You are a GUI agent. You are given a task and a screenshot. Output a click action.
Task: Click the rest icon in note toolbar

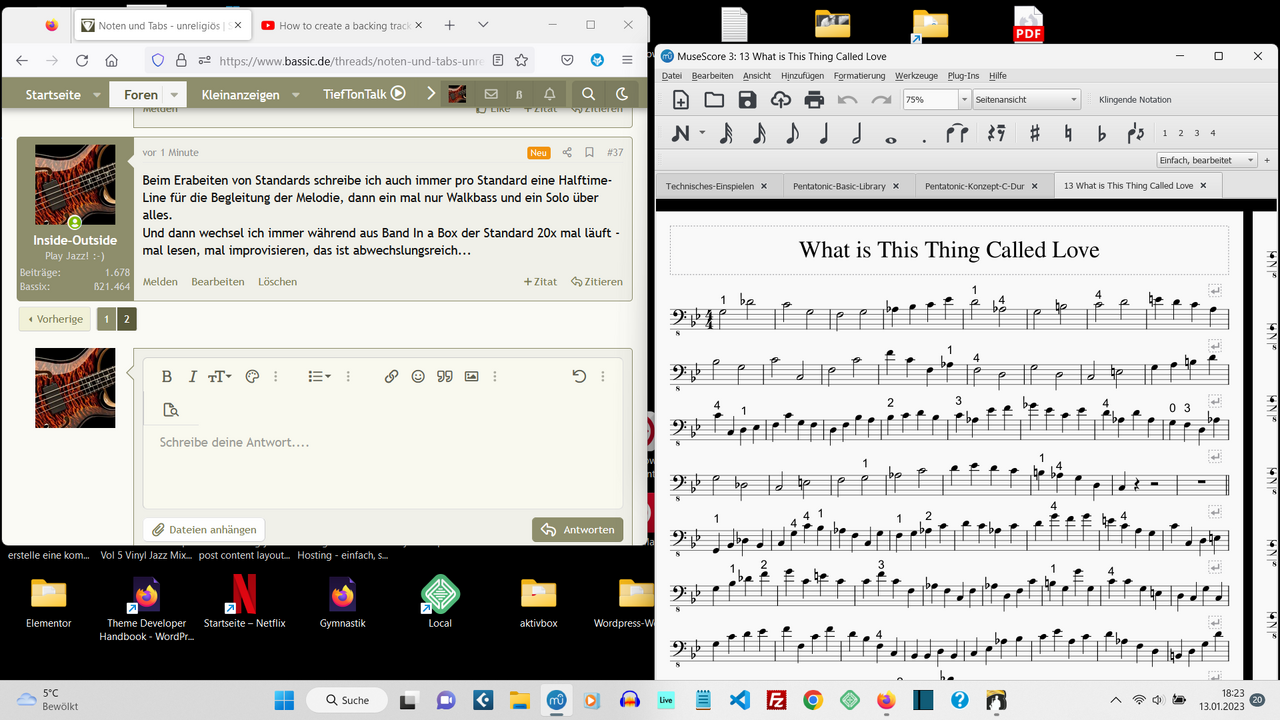(x=995, y=134)
